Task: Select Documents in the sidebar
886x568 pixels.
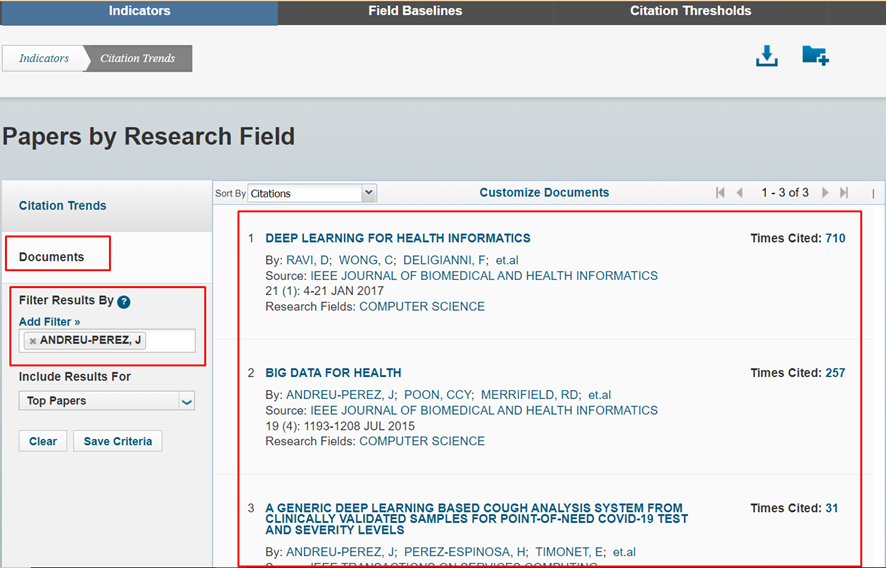Action: pos(51,257)
